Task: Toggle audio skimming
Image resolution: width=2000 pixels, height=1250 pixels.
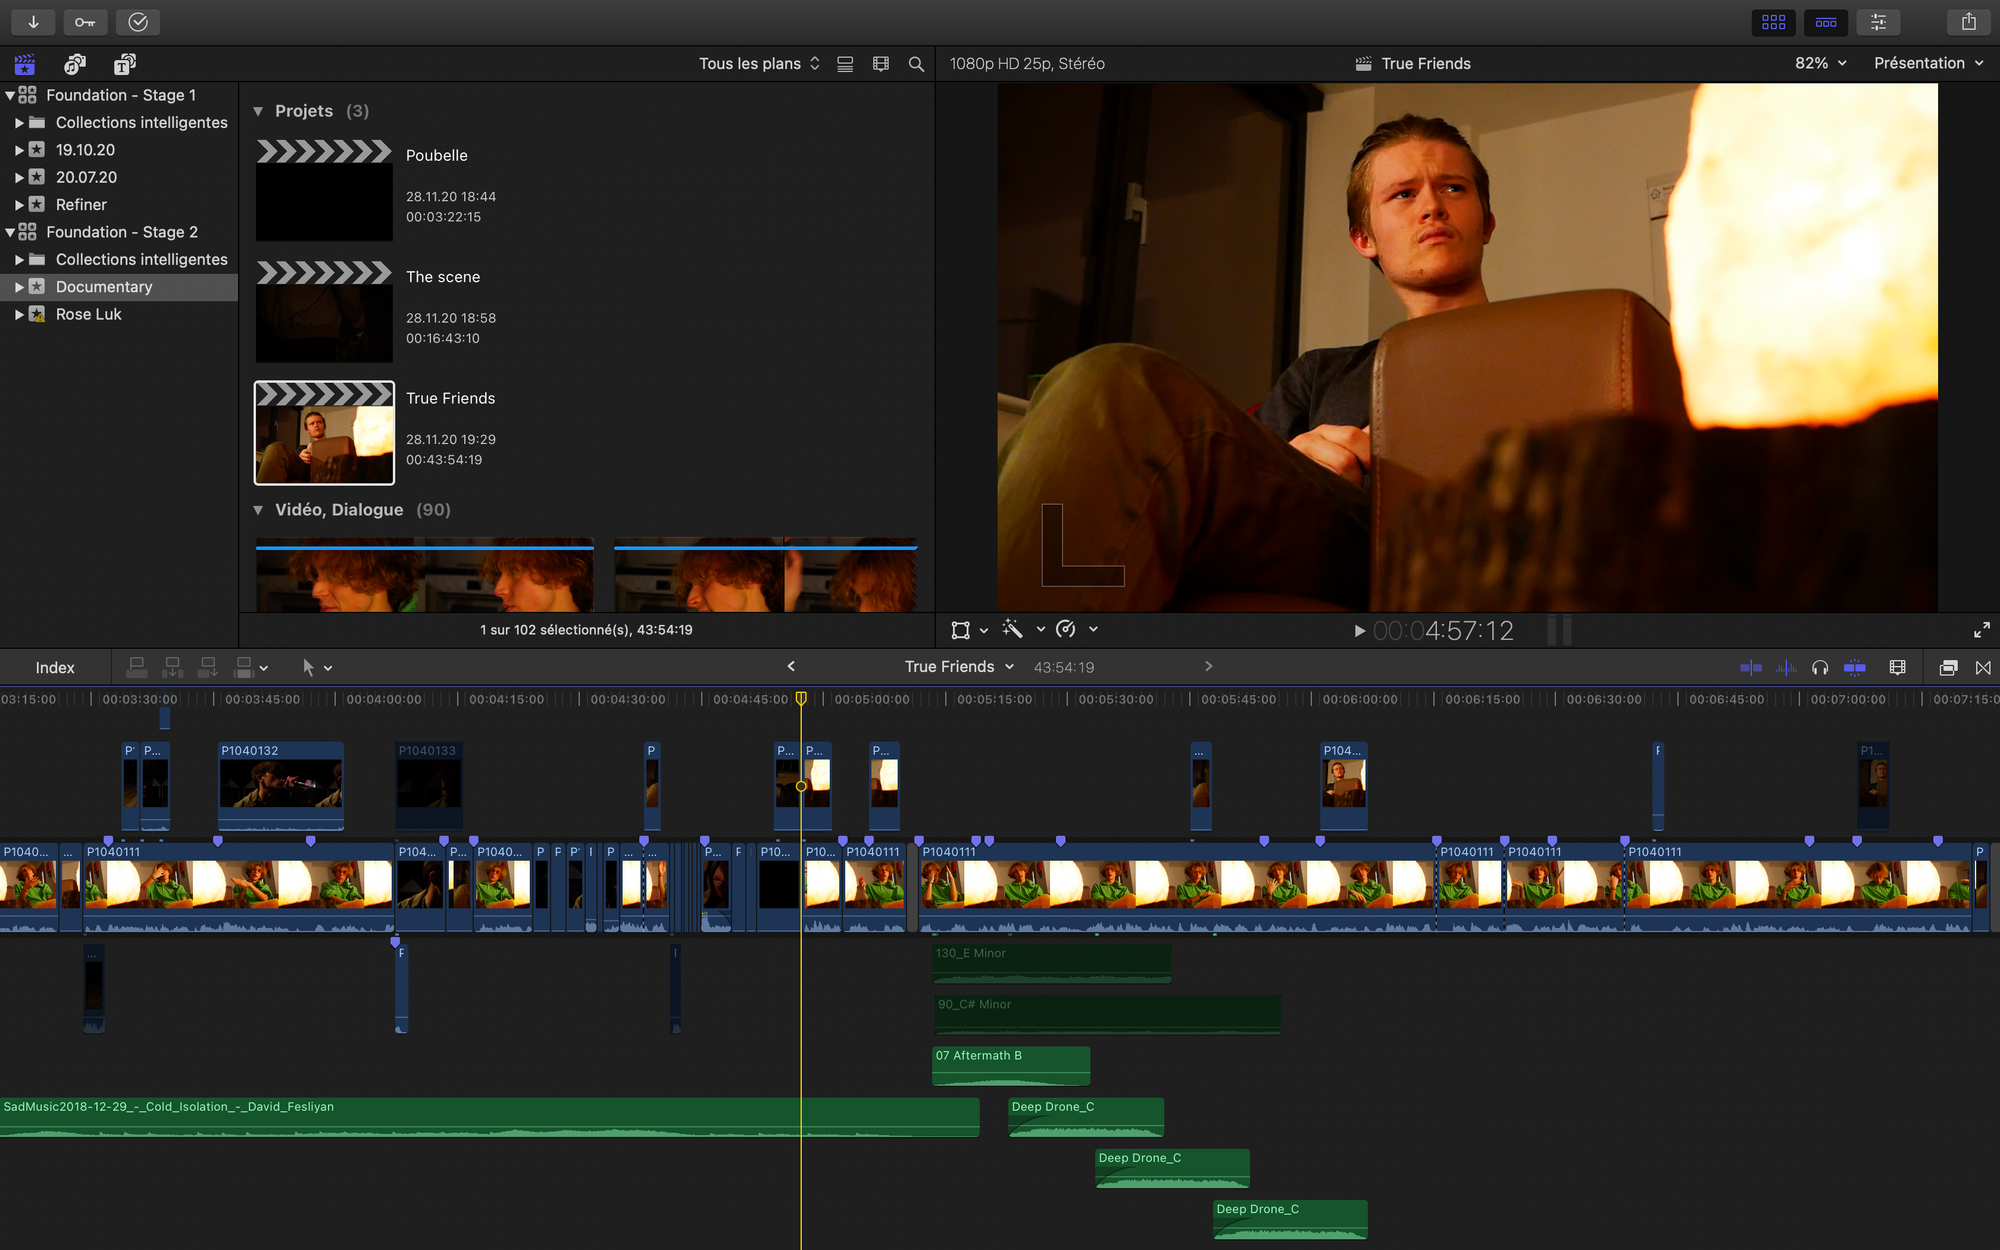Action: click(1786, 668)
